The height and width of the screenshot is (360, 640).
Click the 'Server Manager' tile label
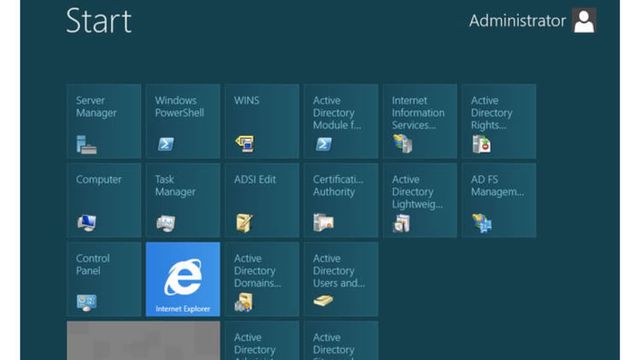(96, 107)
